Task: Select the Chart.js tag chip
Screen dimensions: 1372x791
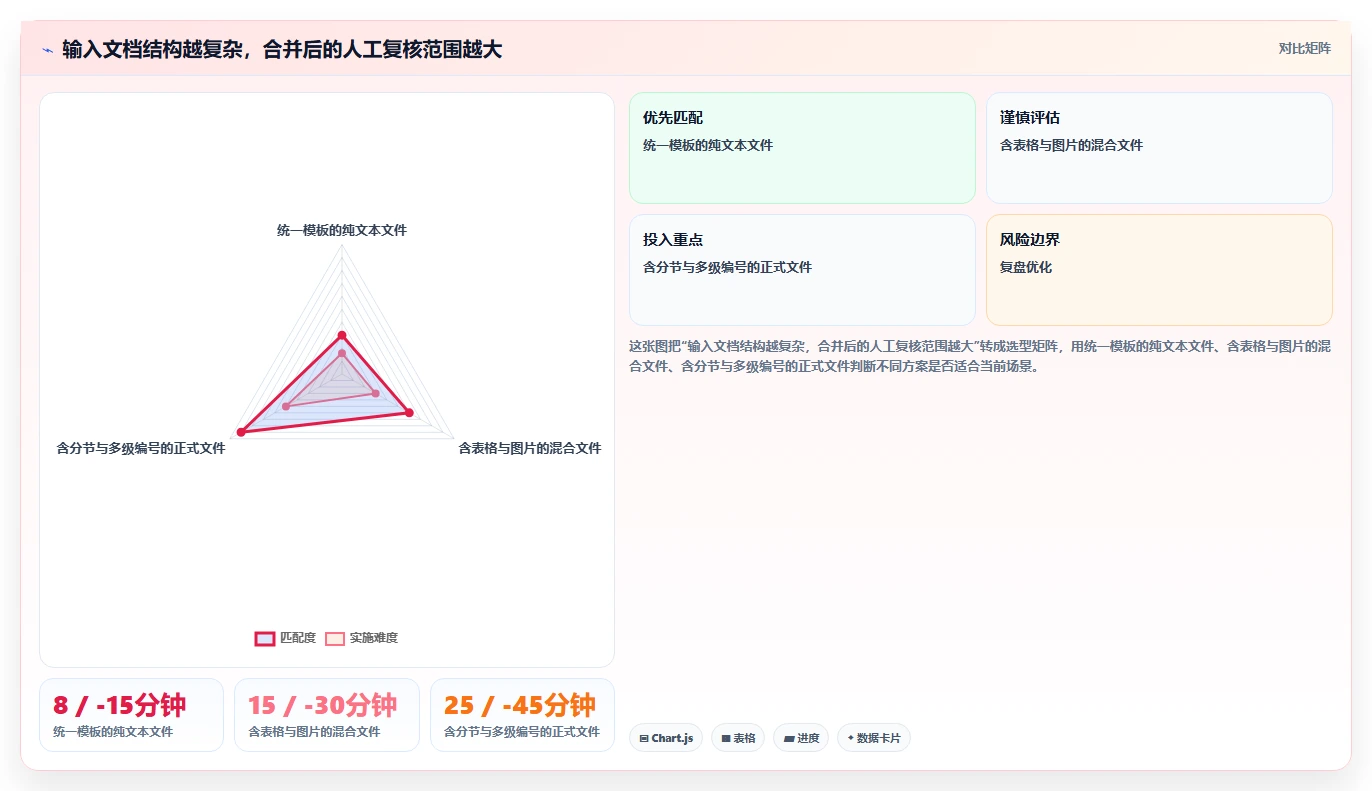Action: [x=666, y=738]
